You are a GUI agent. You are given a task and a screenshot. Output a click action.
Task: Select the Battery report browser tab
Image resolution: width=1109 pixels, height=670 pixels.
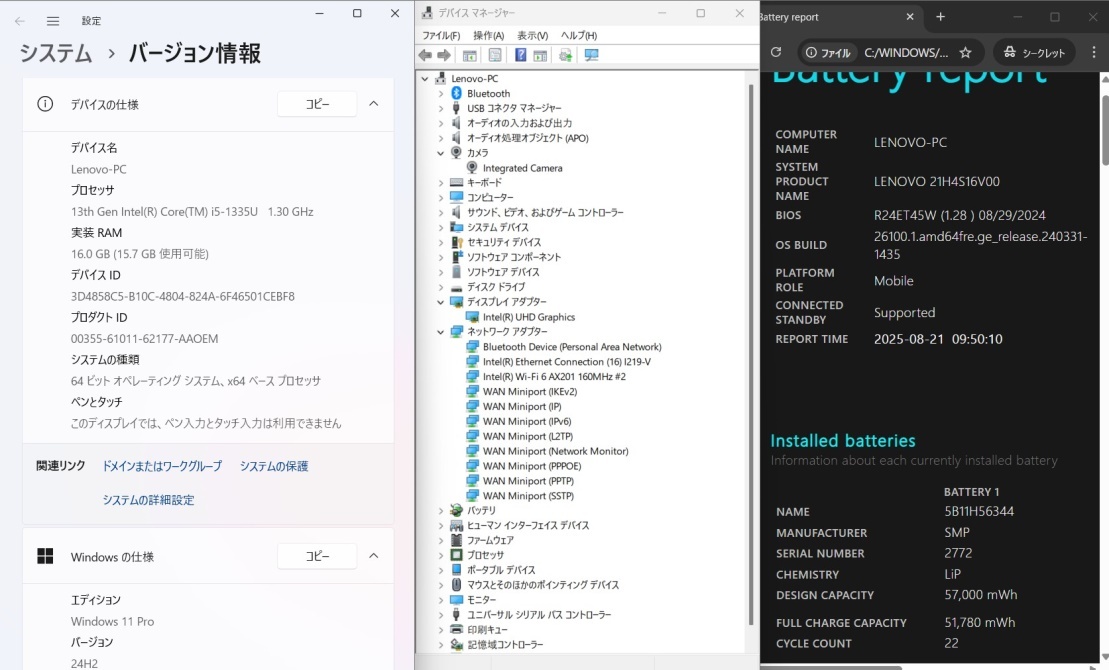tap(840, 17)
